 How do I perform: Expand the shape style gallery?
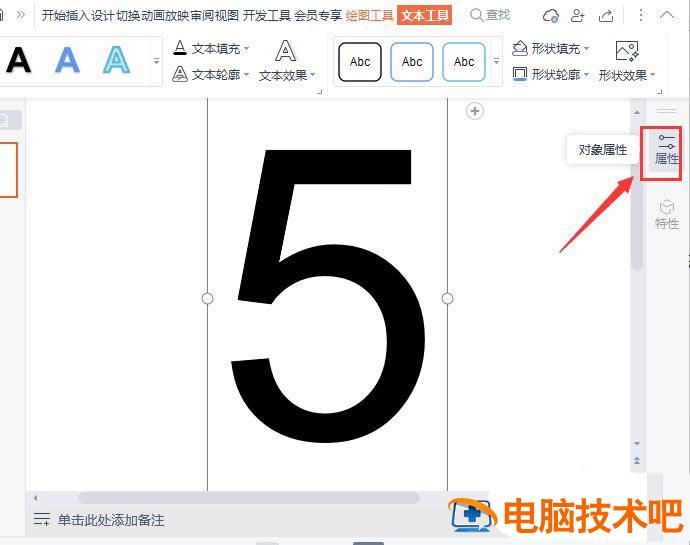496,61
